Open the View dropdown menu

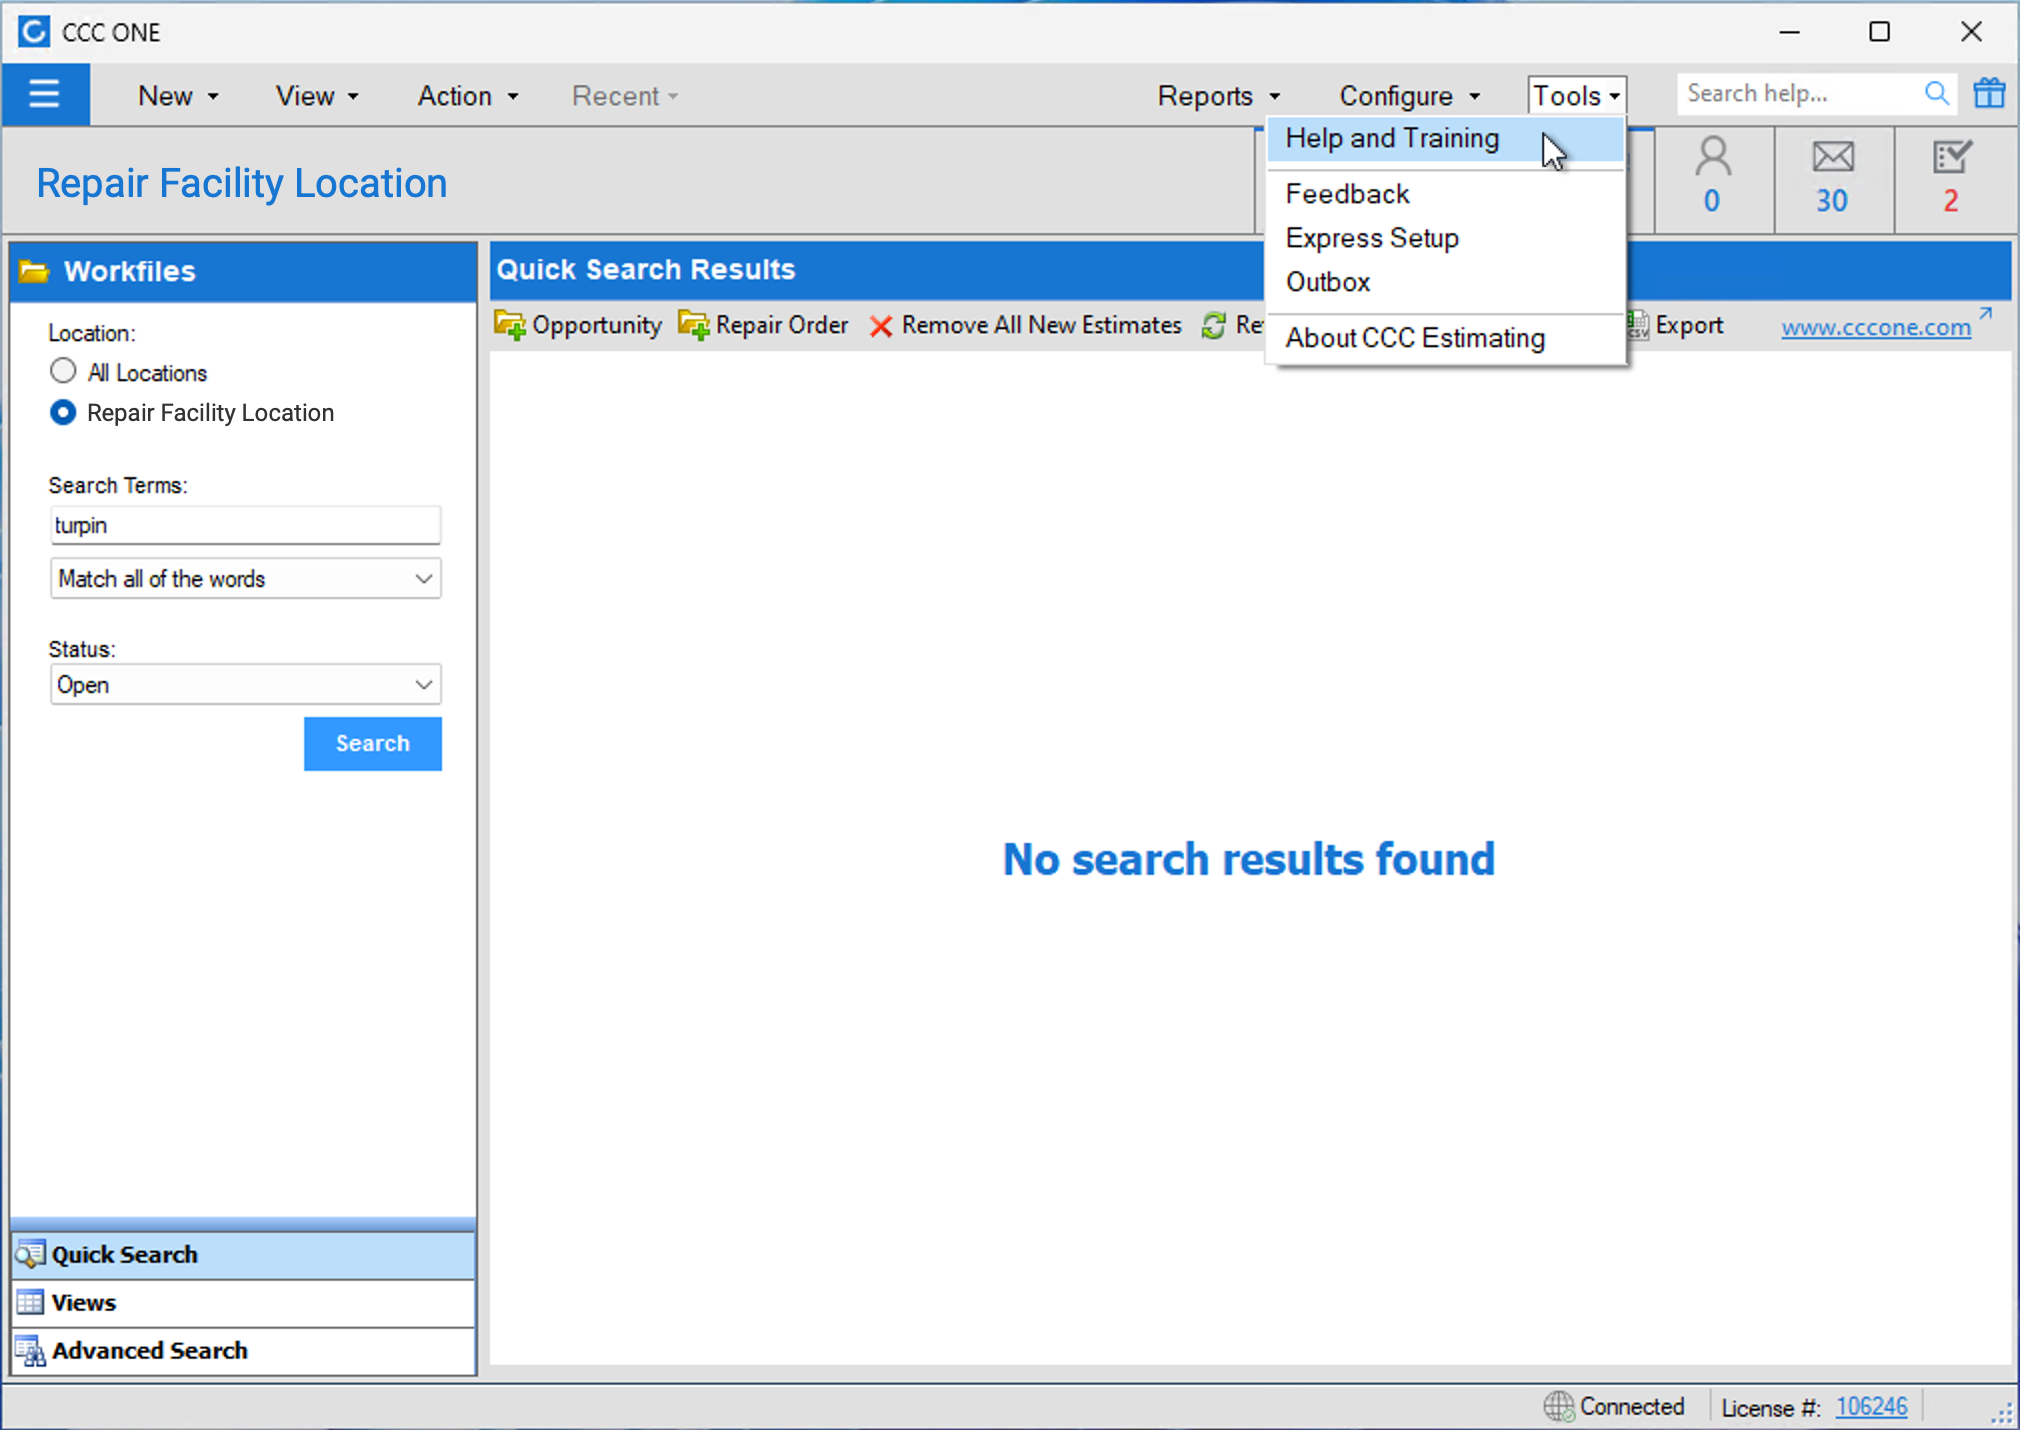317,96
